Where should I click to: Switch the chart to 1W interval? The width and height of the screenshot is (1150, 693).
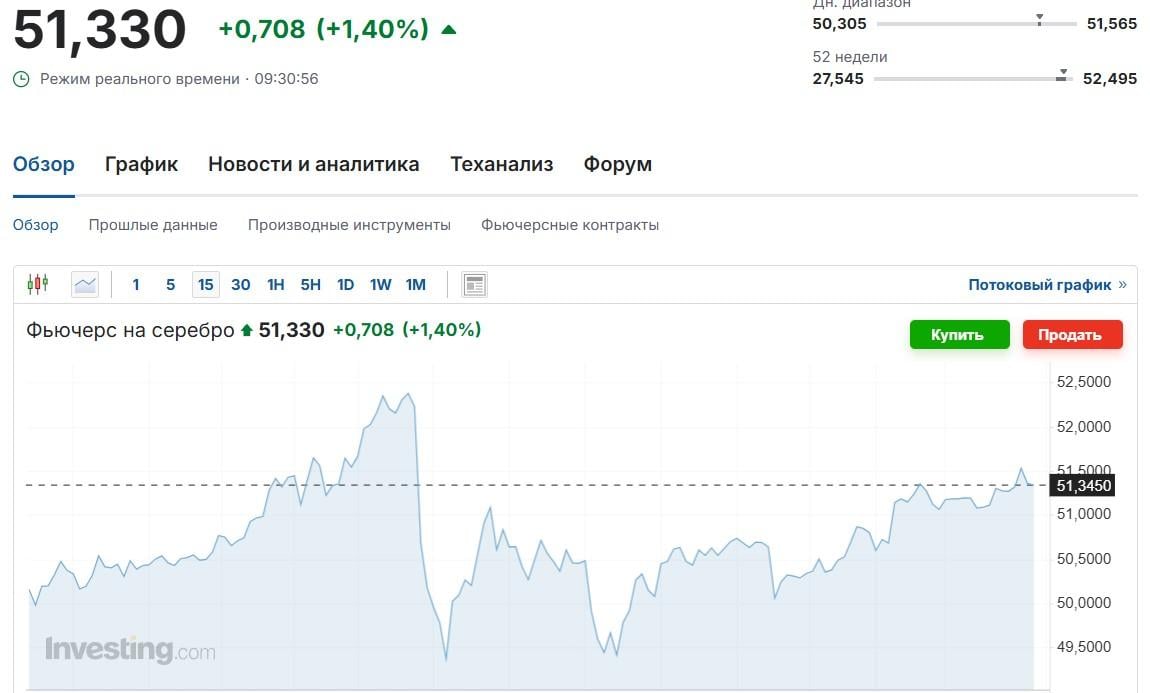[380, 285]
